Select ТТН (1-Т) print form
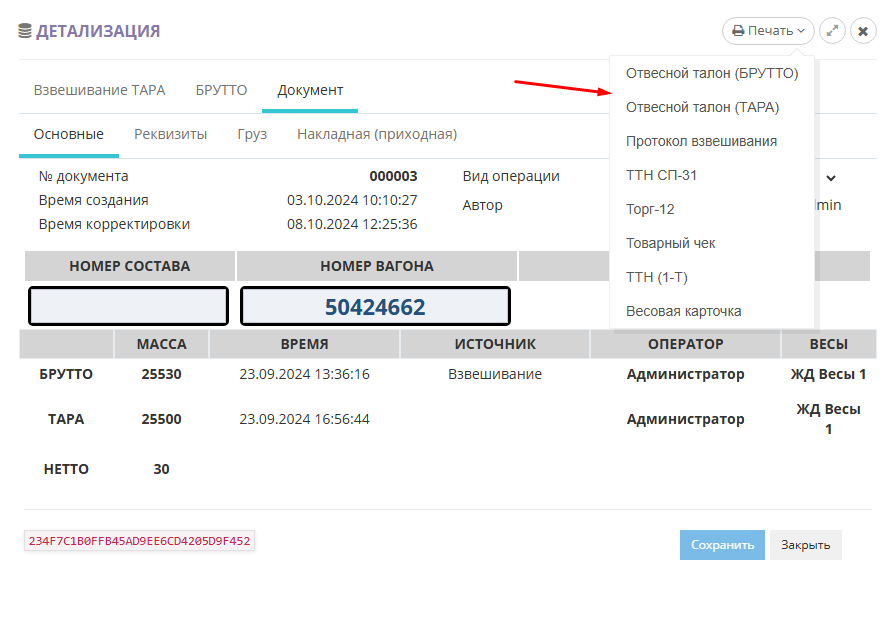The image size is (896, 618). [656, 277]
